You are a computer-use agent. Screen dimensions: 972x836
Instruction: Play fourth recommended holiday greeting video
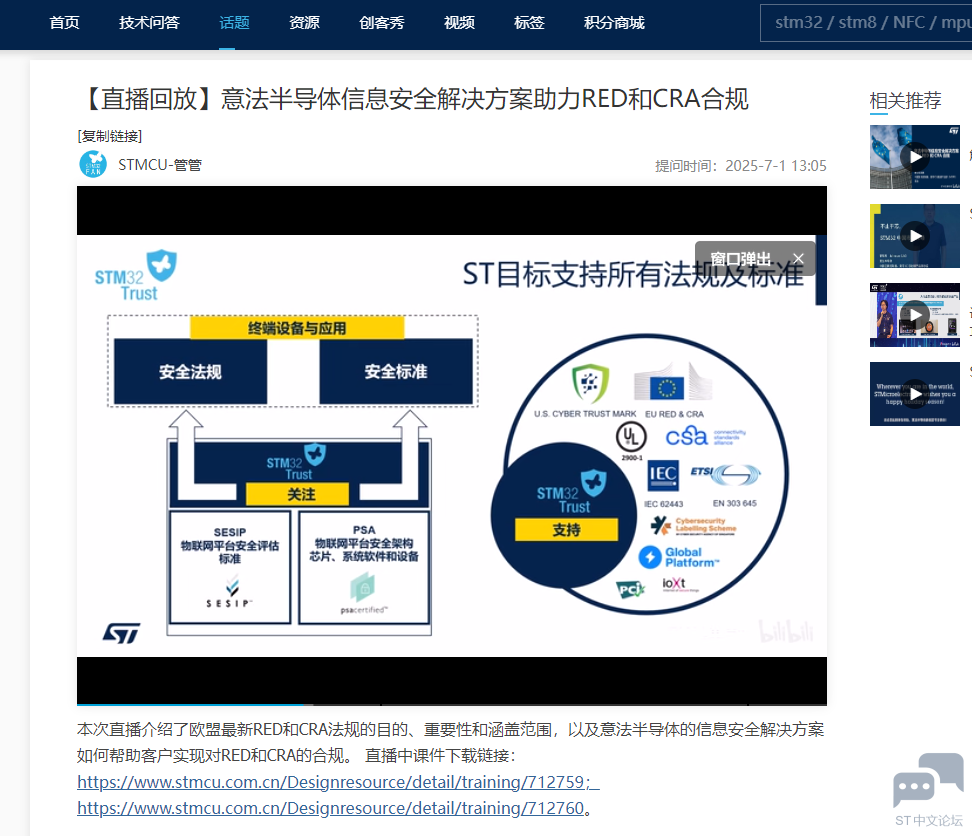click(915, 394)
